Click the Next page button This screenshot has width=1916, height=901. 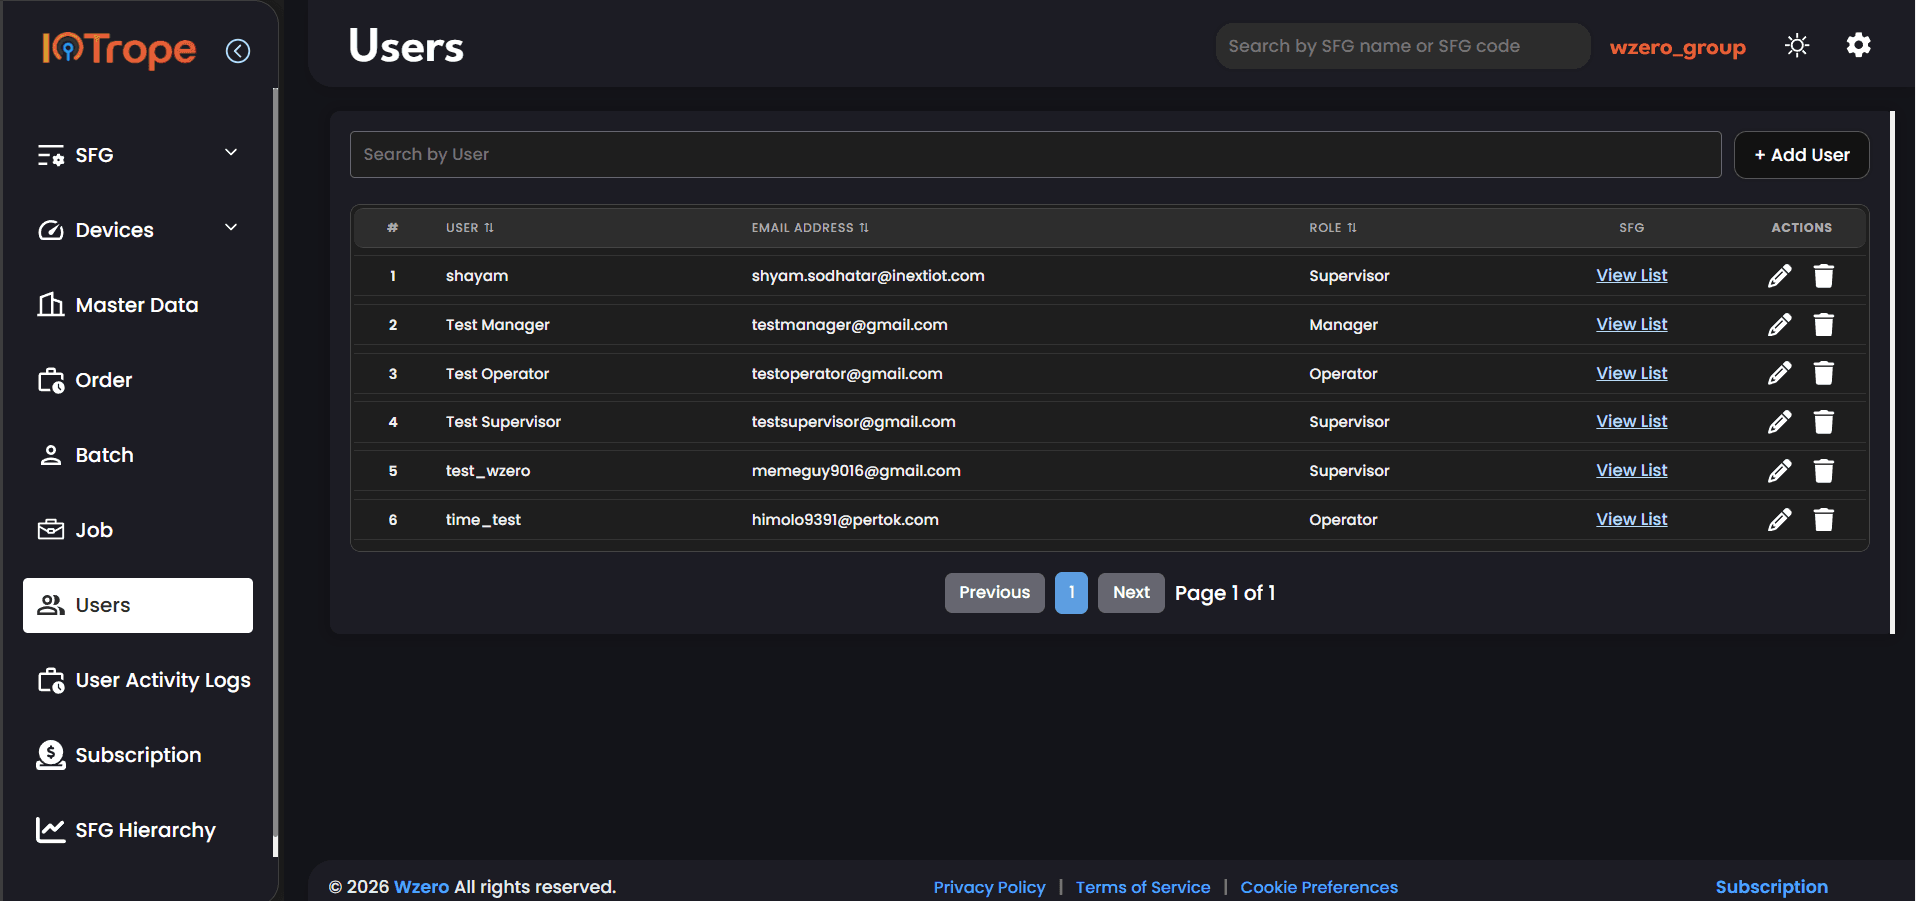(x=1131, y=593)
